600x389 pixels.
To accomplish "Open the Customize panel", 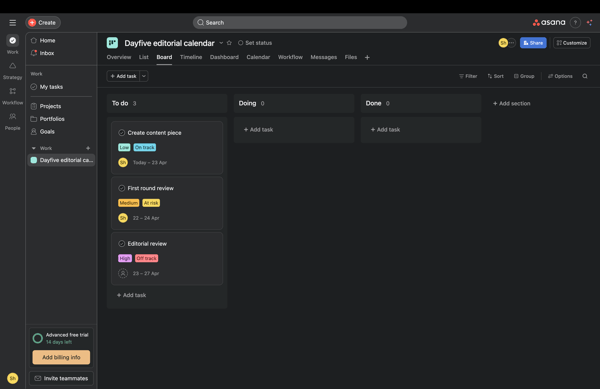I will [x=572, y=43].
